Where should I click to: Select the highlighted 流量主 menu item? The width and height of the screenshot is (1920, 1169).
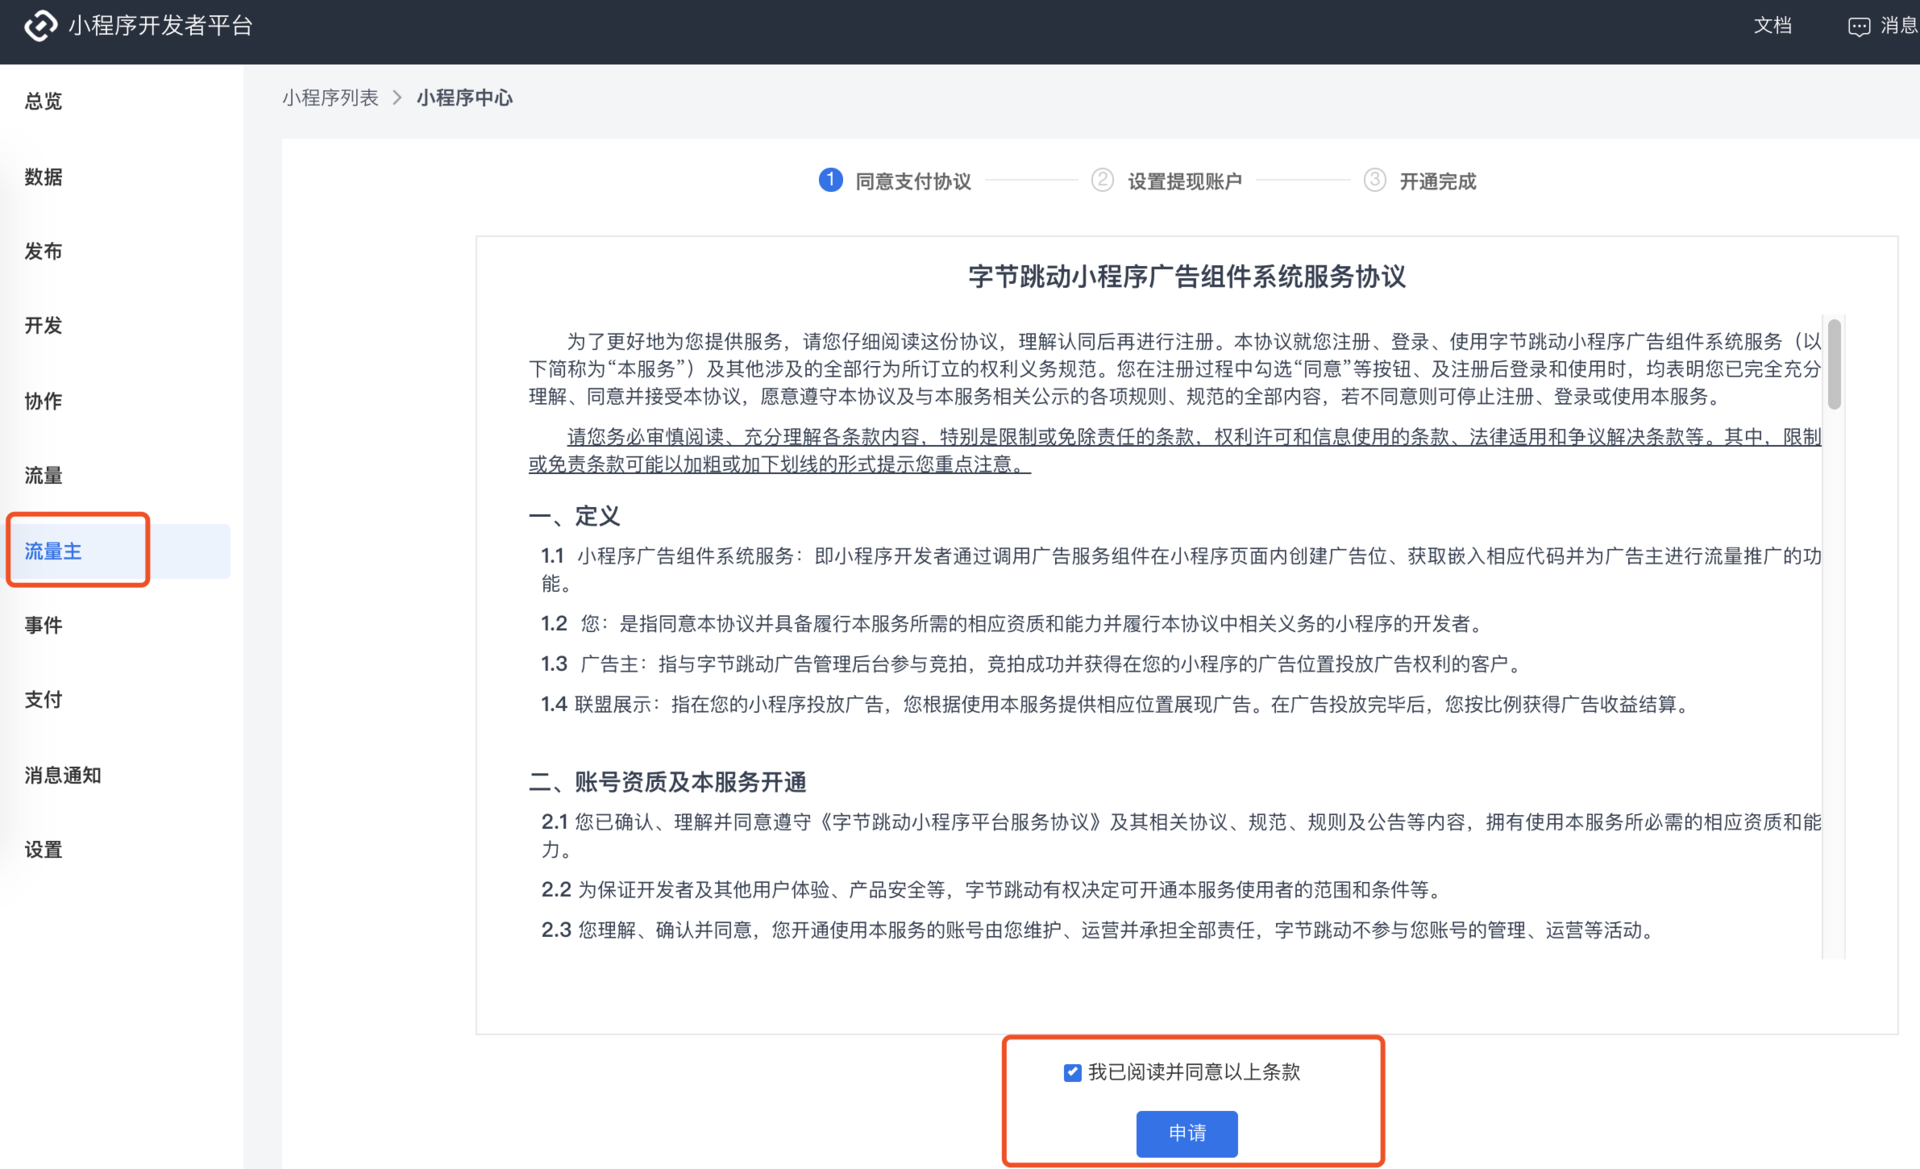52,551
